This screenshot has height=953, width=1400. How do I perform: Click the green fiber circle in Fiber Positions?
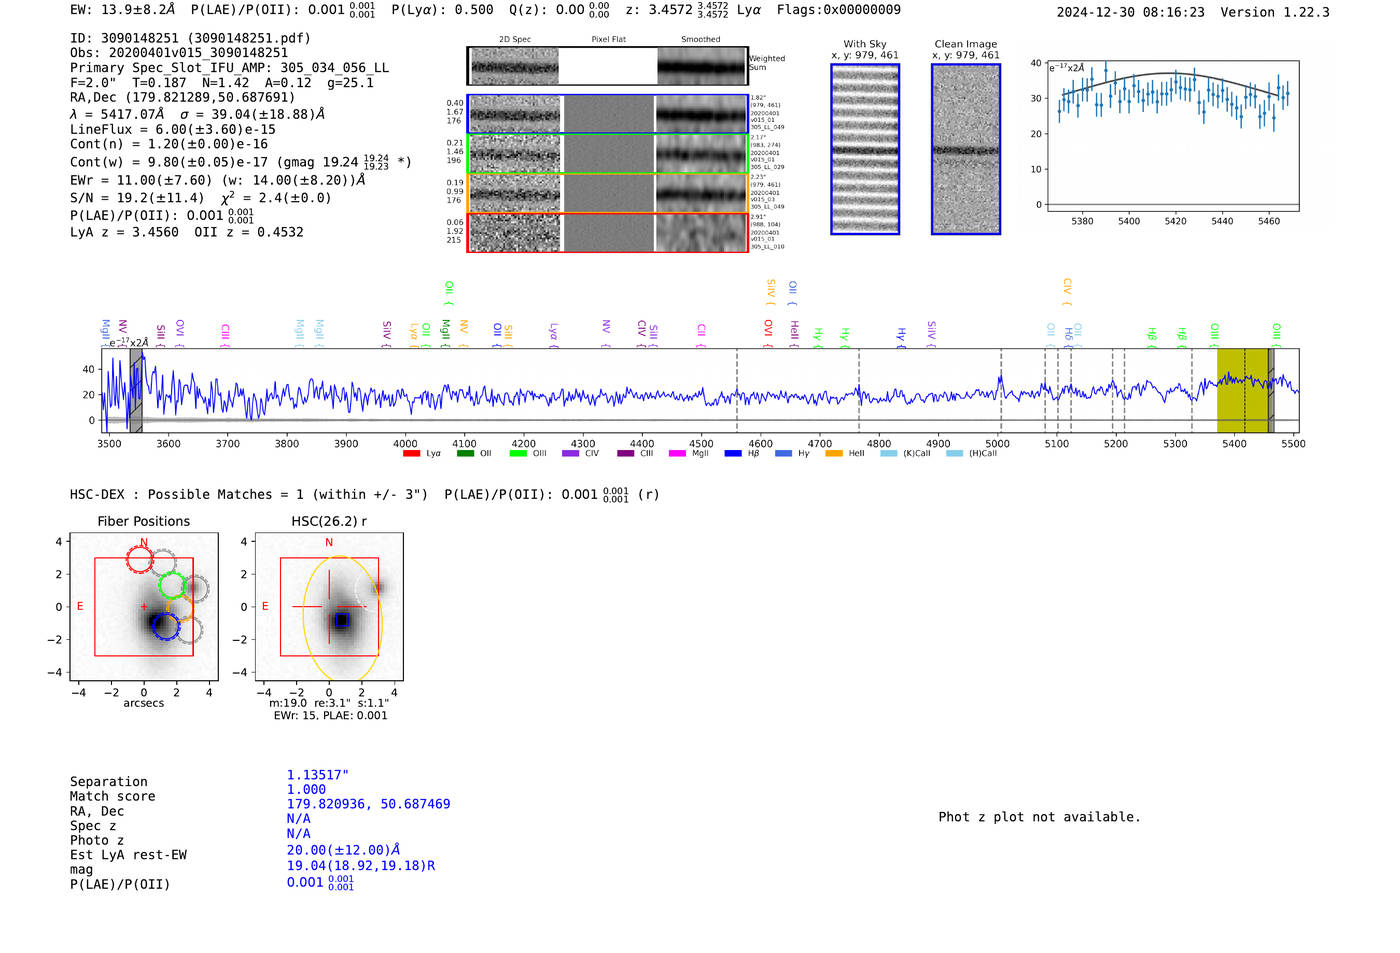172,586
